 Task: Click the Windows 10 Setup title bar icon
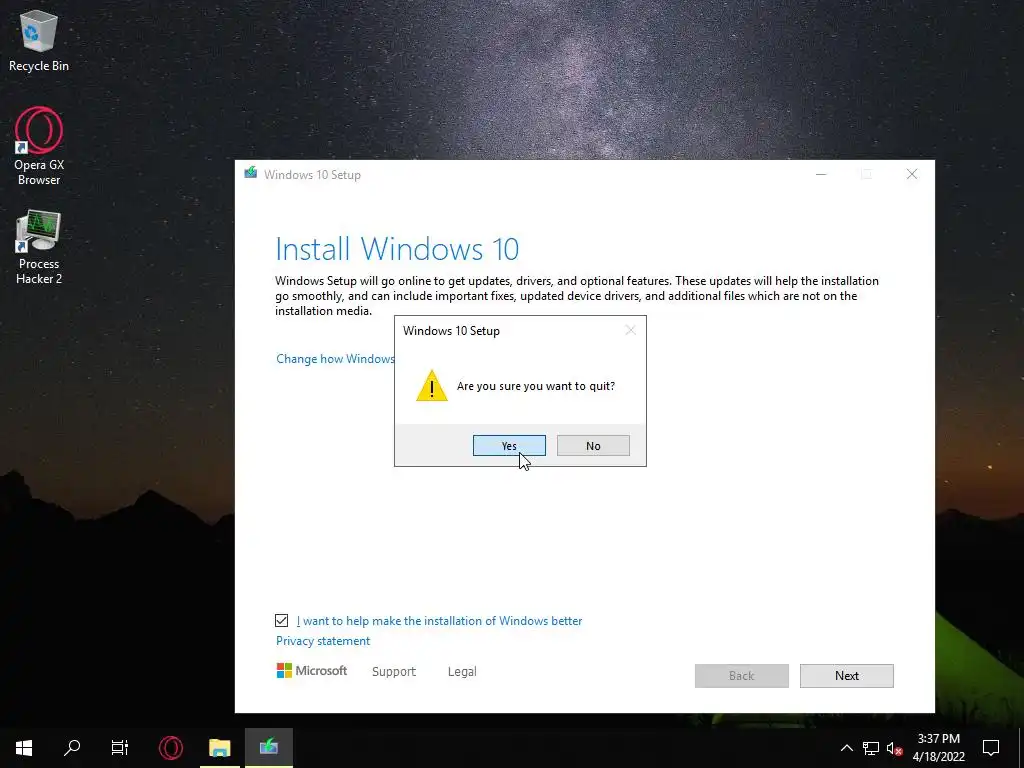click(250, 173)
